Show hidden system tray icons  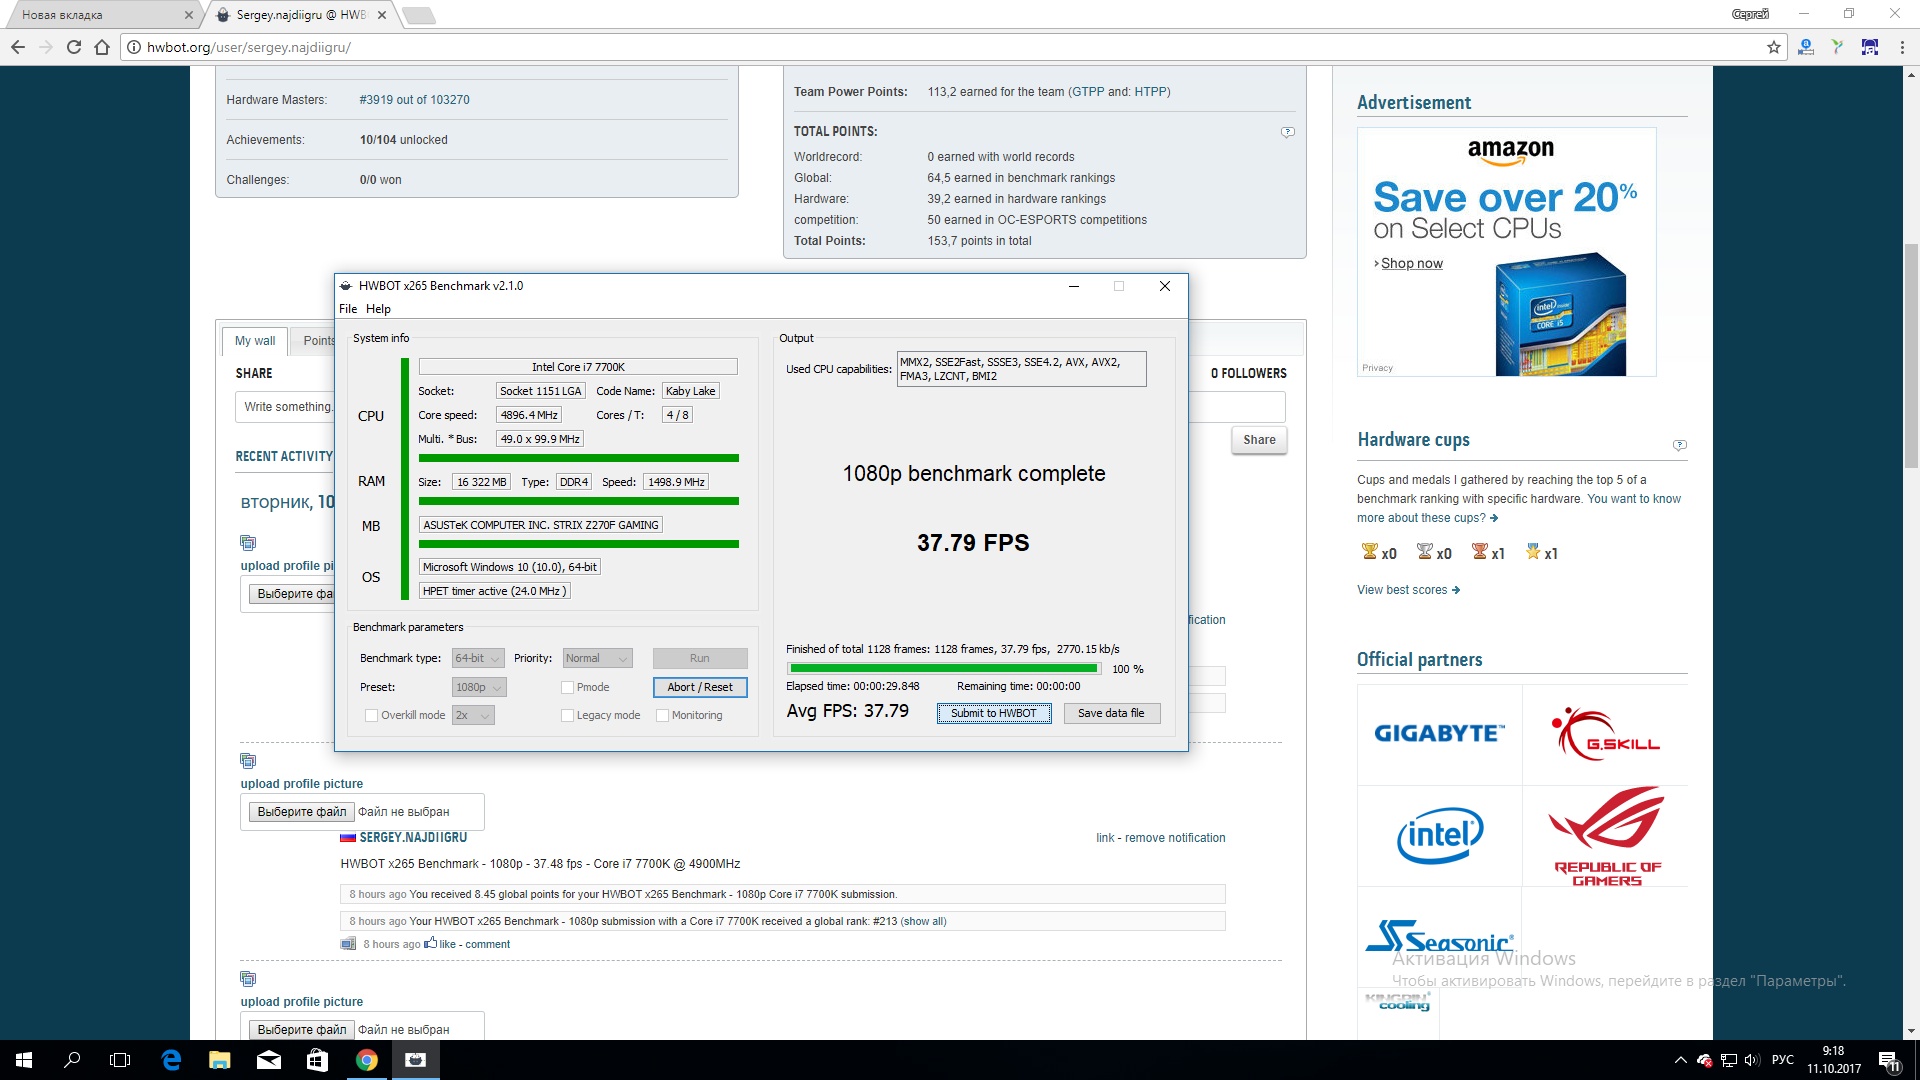click(1680, 1060)
